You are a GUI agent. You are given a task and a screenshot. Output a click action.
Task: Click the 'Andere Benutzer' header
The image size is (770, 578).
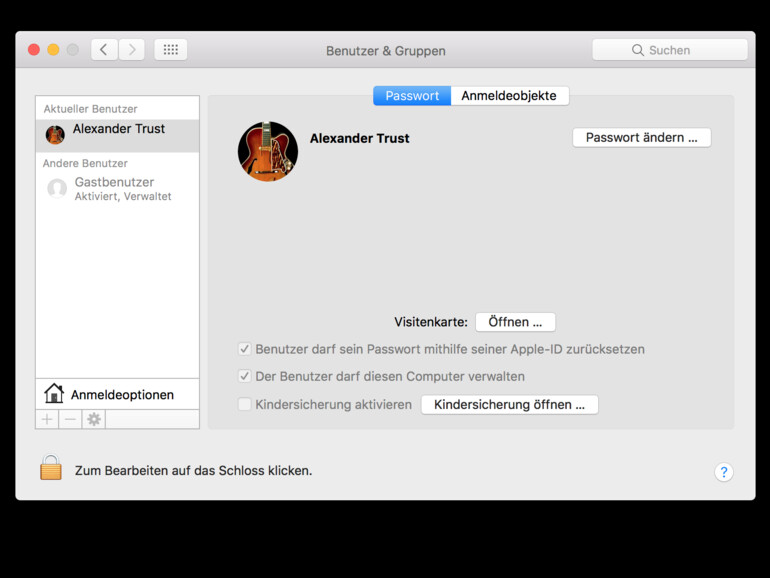tap(85, 163)
